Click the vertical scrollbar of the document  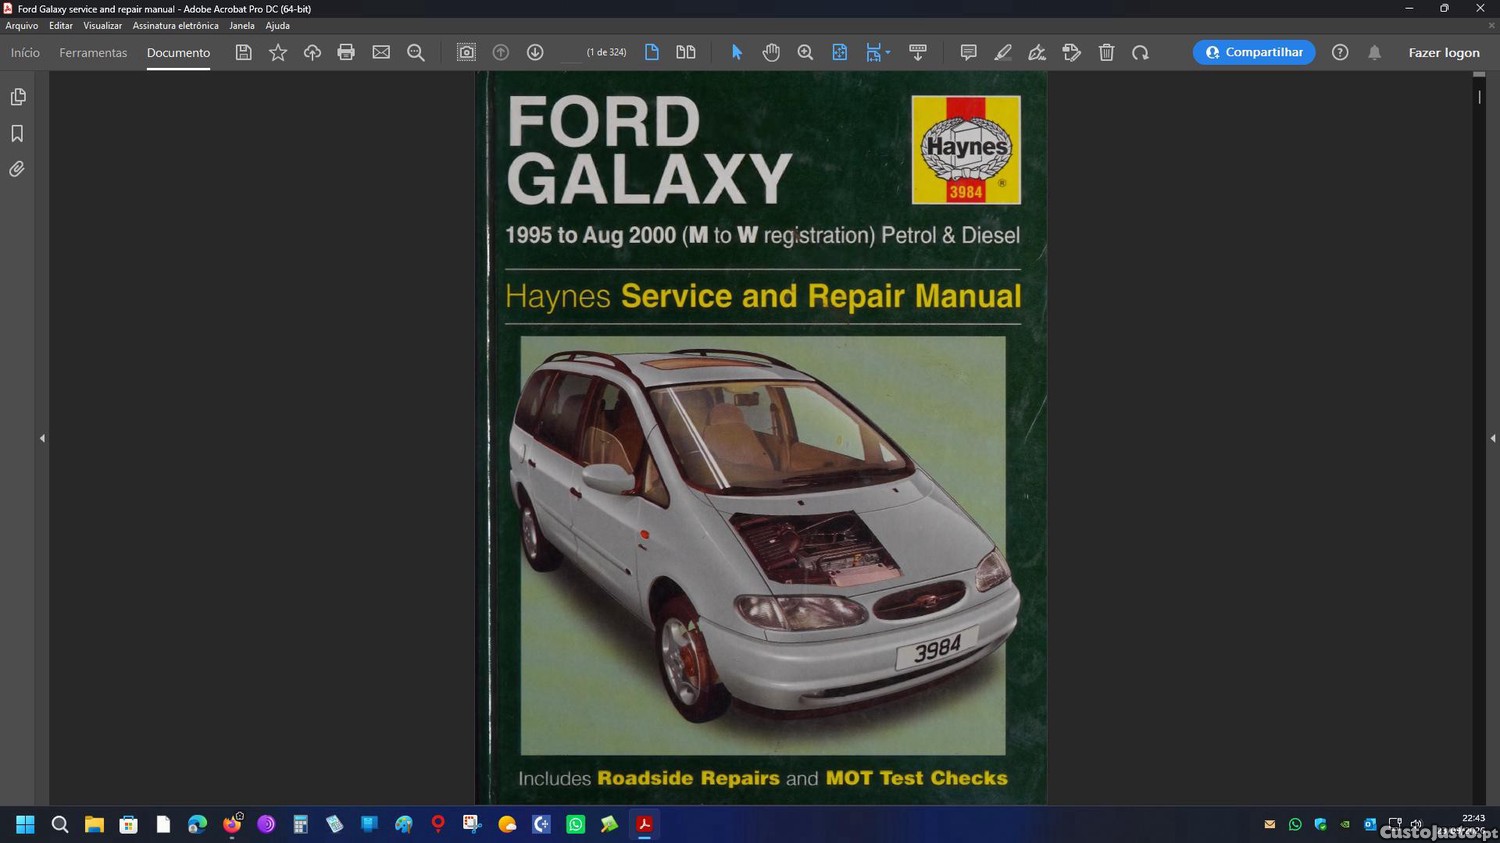click(1479, 438)
